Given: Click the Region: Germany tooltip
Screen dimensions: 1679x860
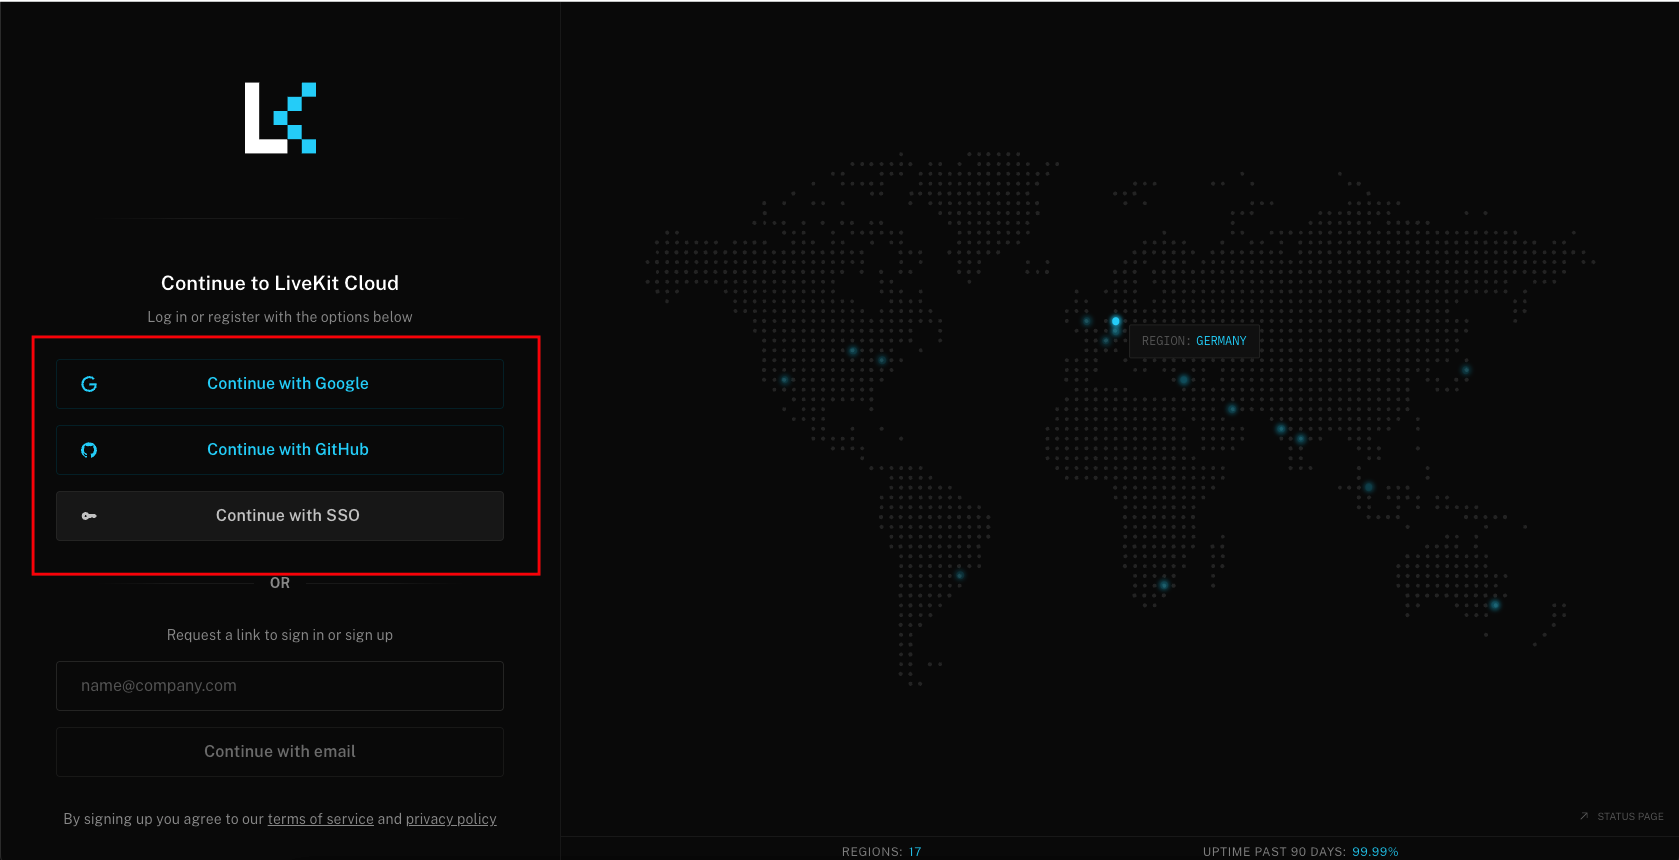Looking at the screenshot, I should (x=1194, y=341).
